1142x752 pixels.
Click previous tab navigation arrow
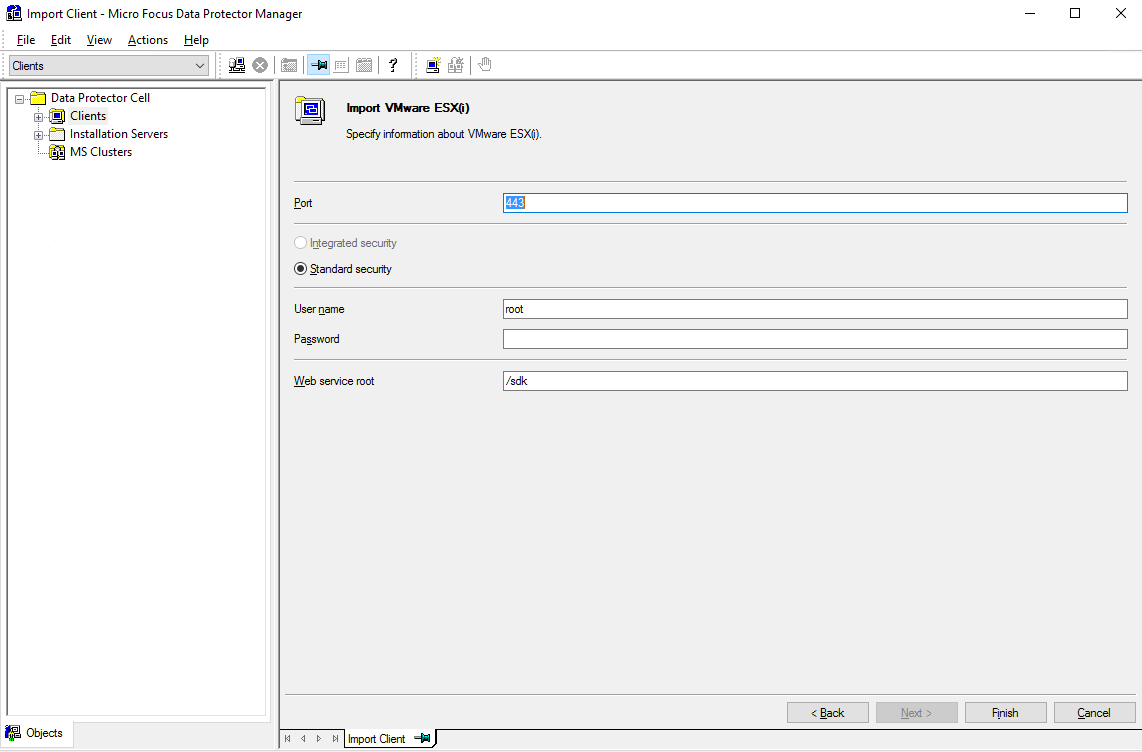click(x=303, y=738)
